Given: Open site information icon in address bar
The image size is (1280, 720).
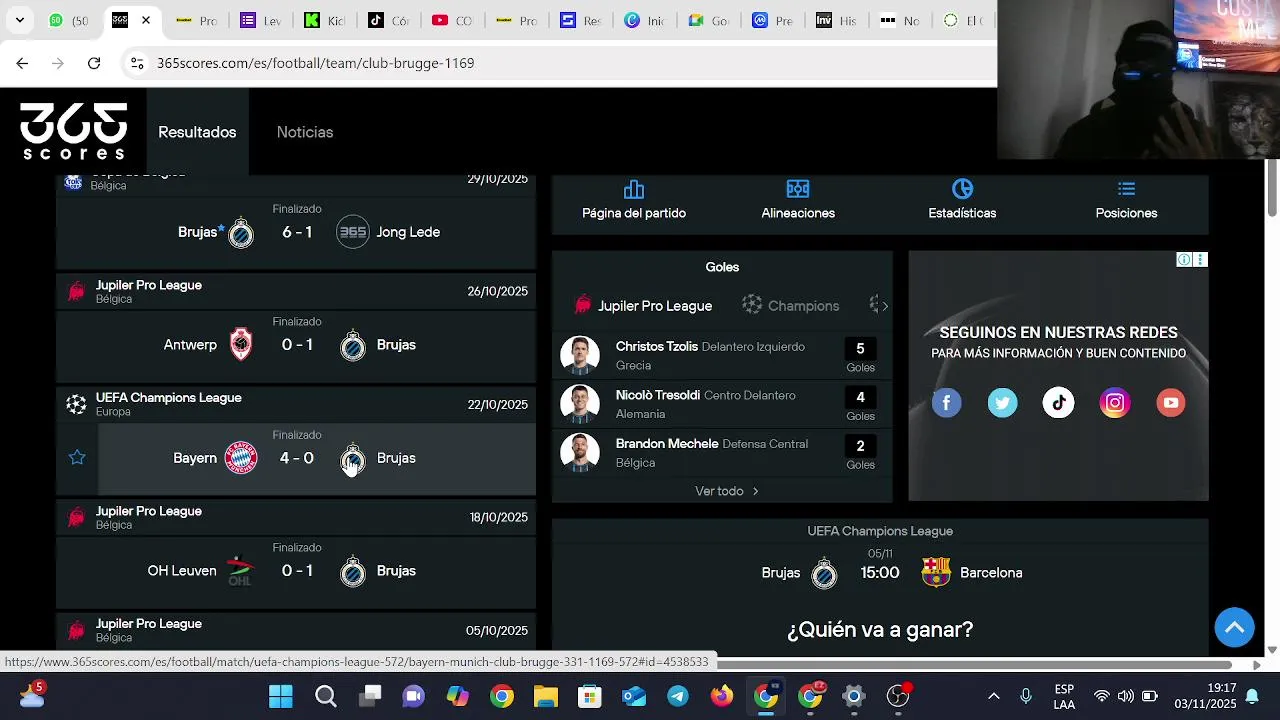Looking at the screenshot, I should tap(137, 63).
